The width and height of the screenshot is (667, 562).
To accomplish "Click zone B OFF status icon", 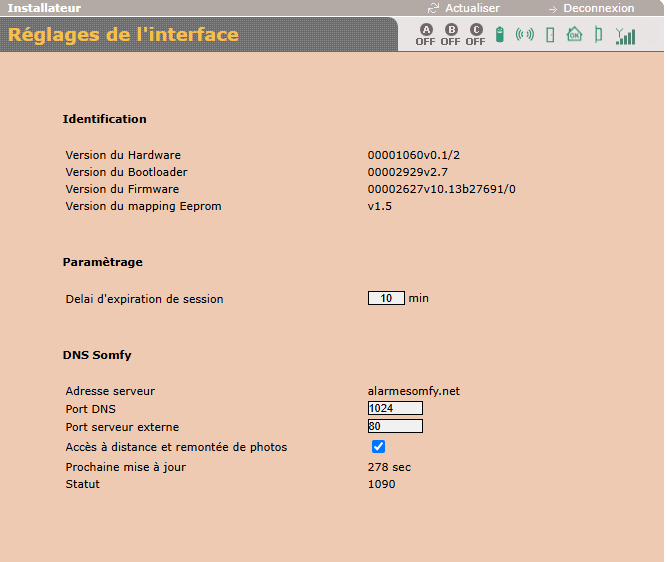I will [x=451, y=35].
